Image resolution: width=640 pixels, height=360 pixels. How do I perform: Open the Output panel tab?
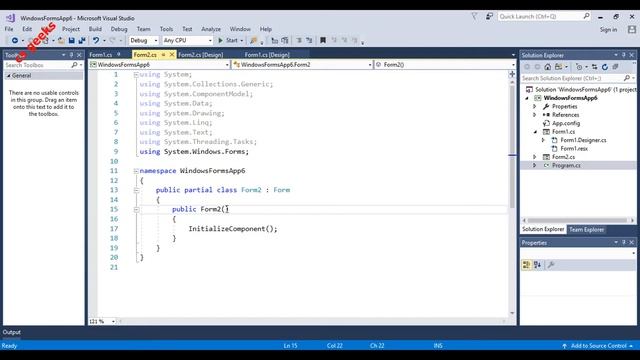pos(11,332)
